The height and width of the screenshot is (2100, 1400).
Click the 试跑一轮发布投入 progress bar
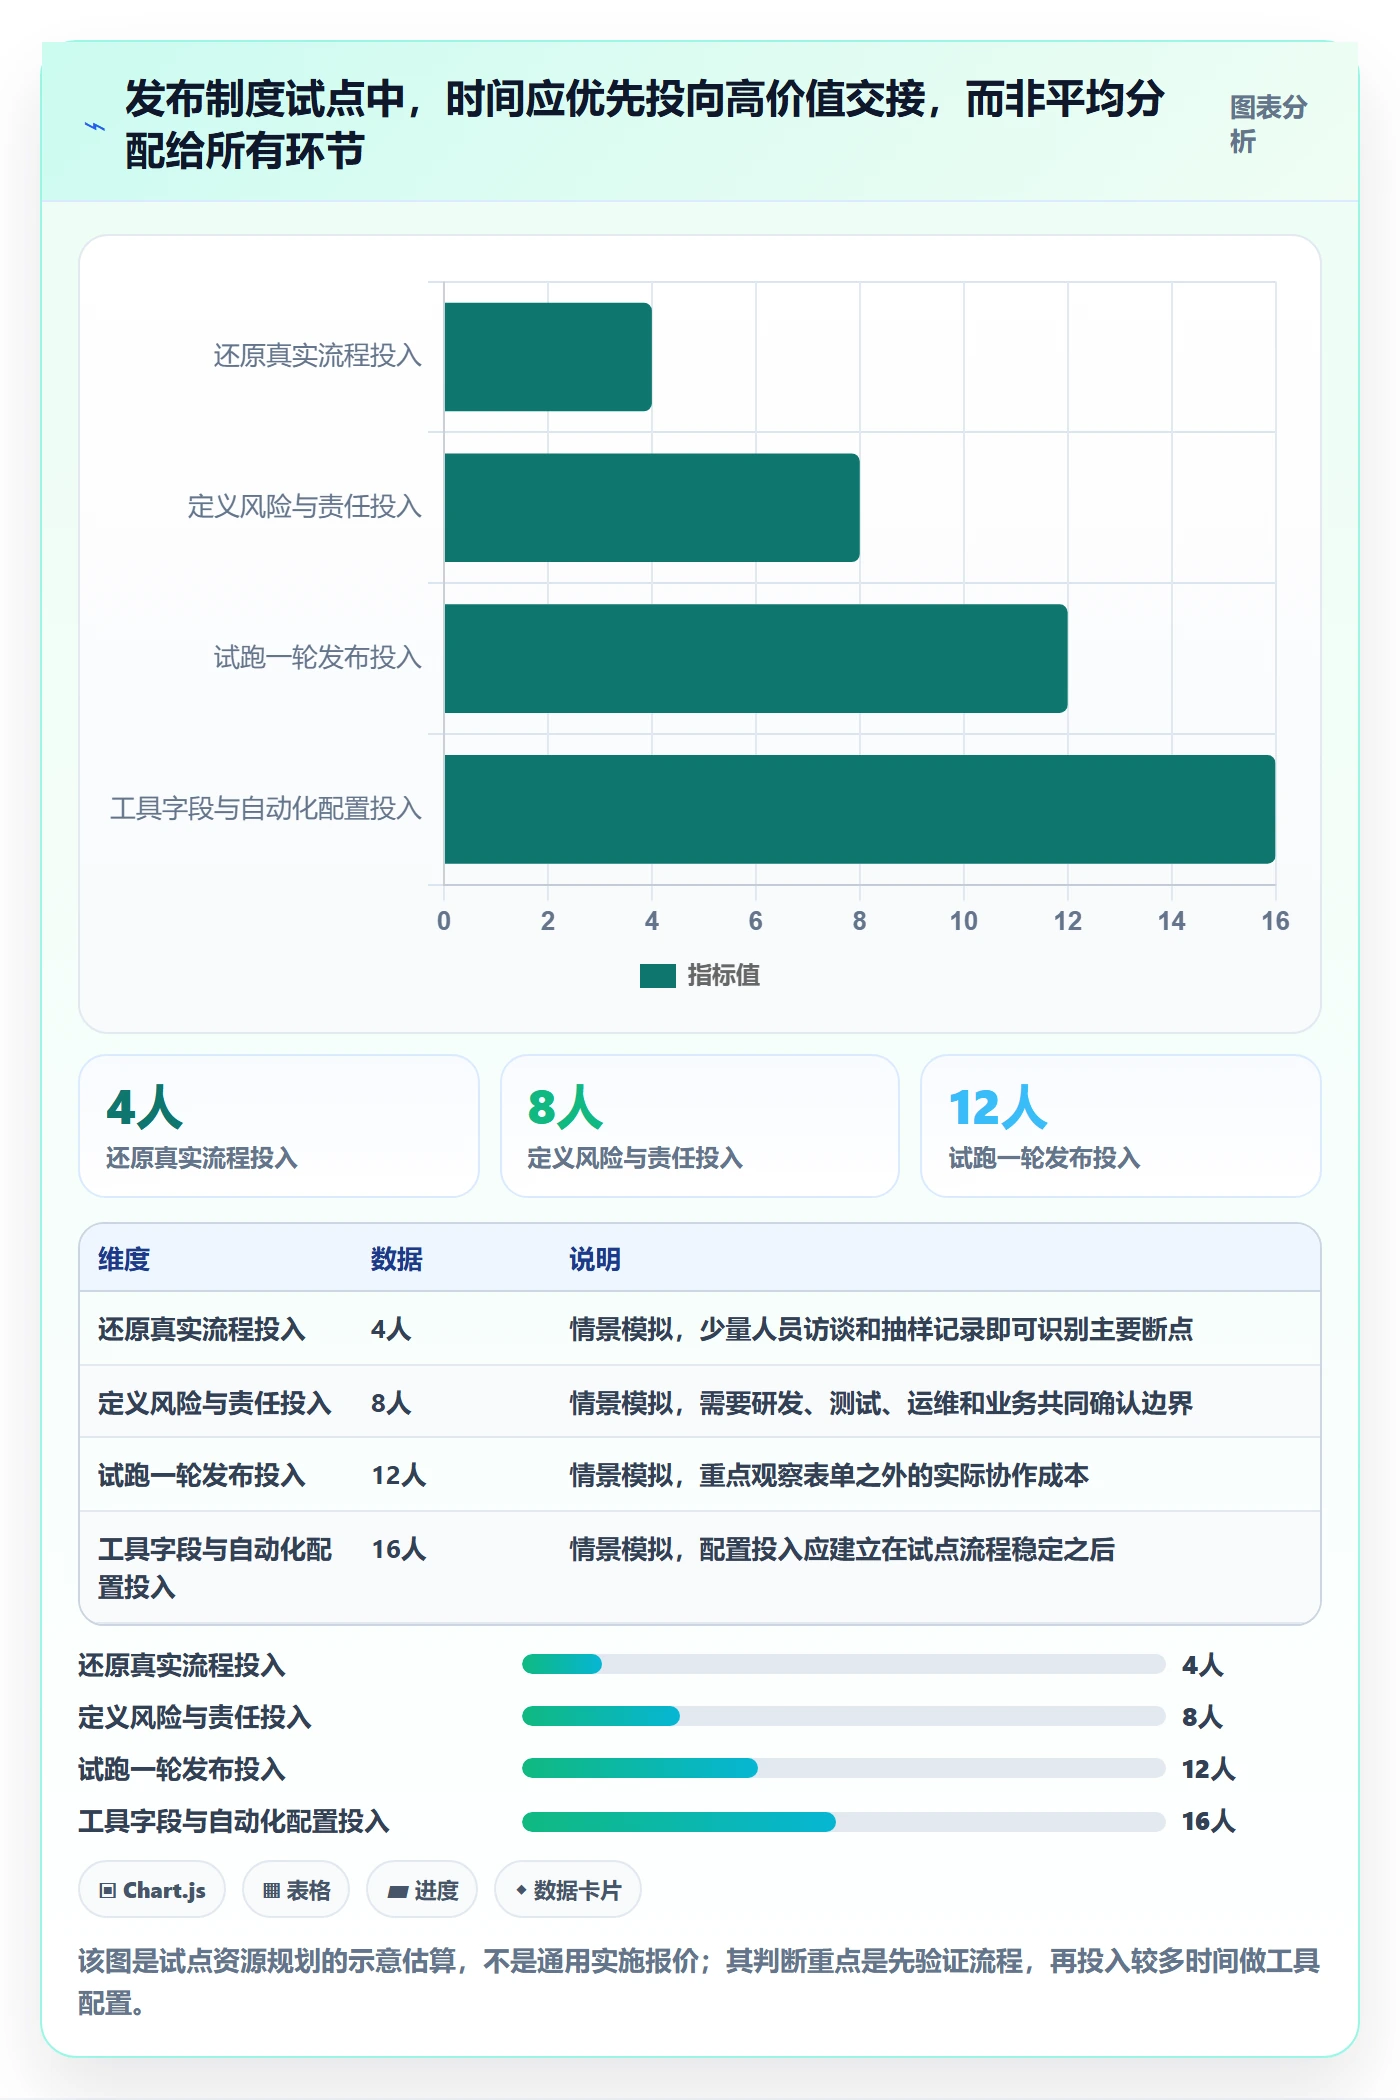(843, 1768)
